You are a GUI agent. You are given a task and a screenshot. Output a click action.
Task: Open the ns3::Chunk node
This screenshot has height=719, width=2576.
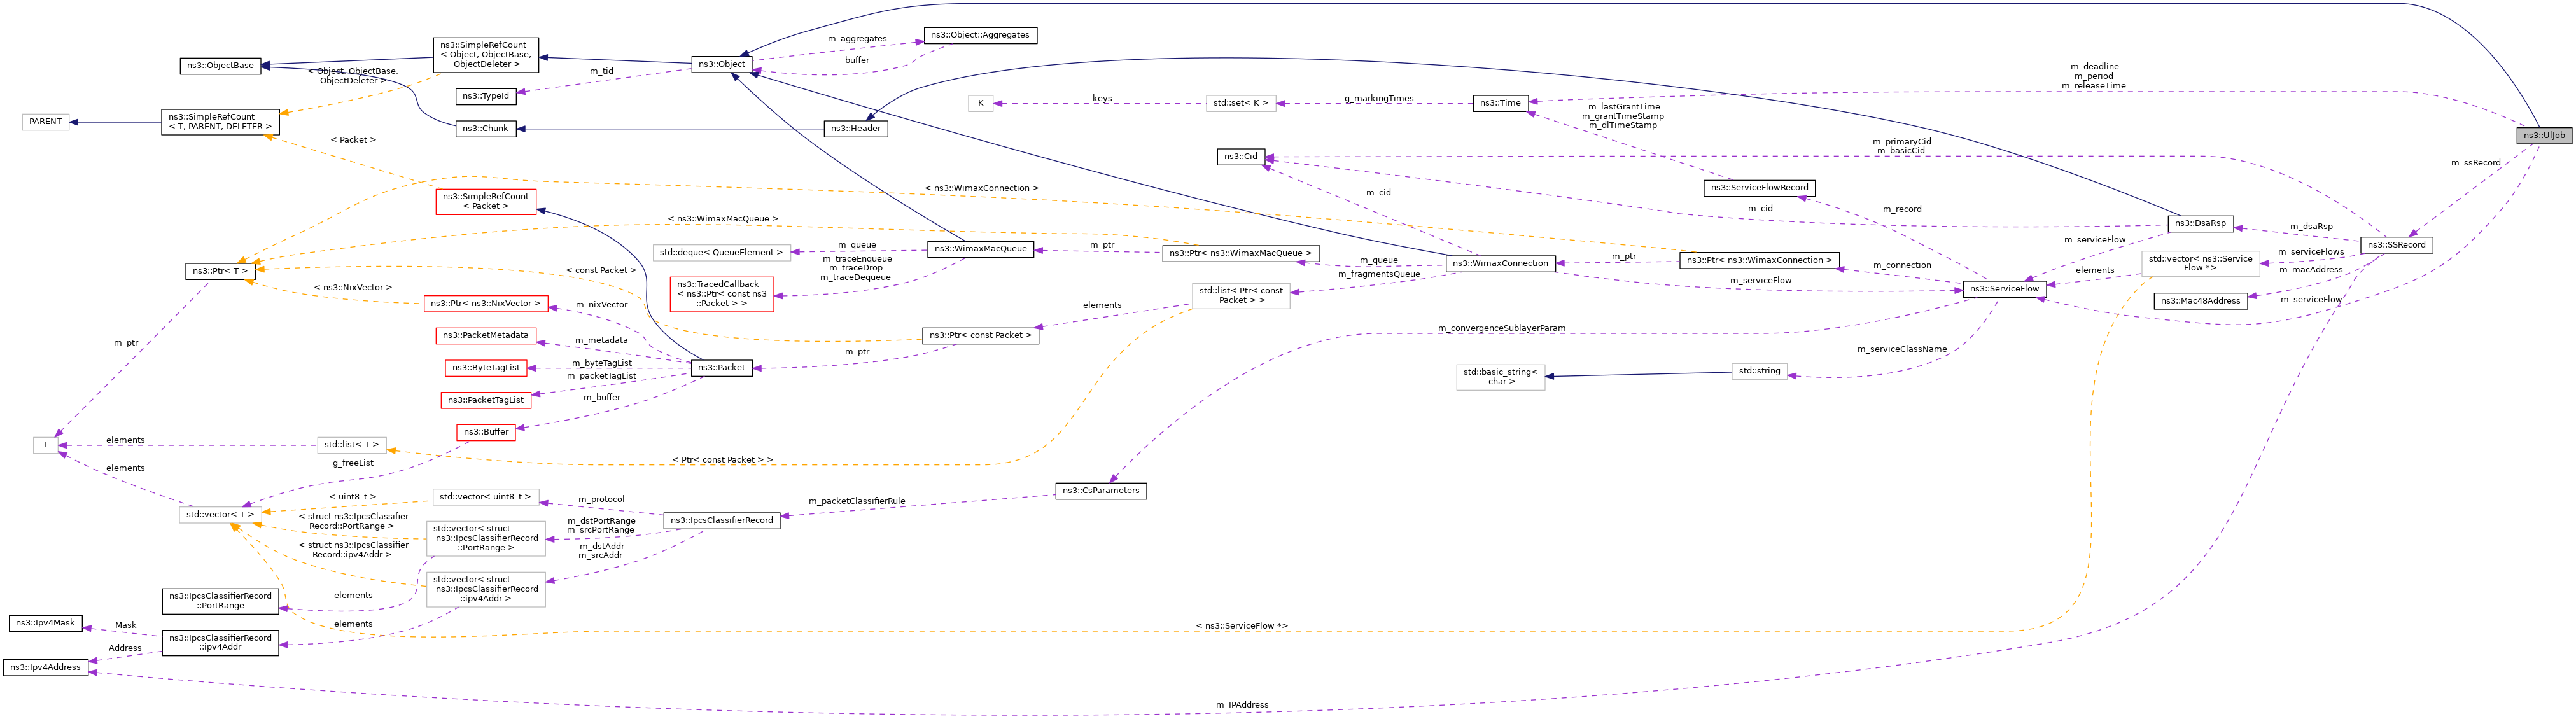coord(486,128)
